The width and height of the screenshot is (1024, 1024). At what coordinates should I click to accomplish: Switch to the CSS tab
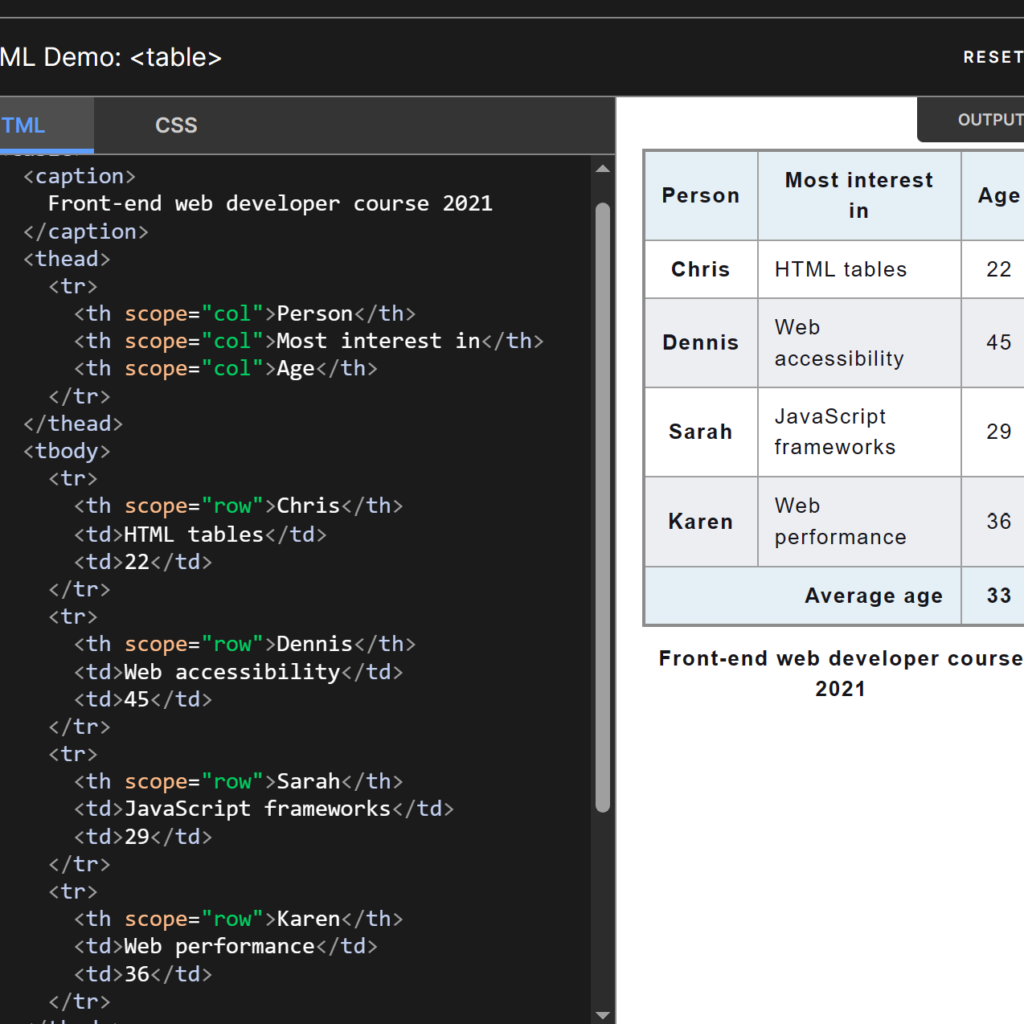[x=176, y=125]
